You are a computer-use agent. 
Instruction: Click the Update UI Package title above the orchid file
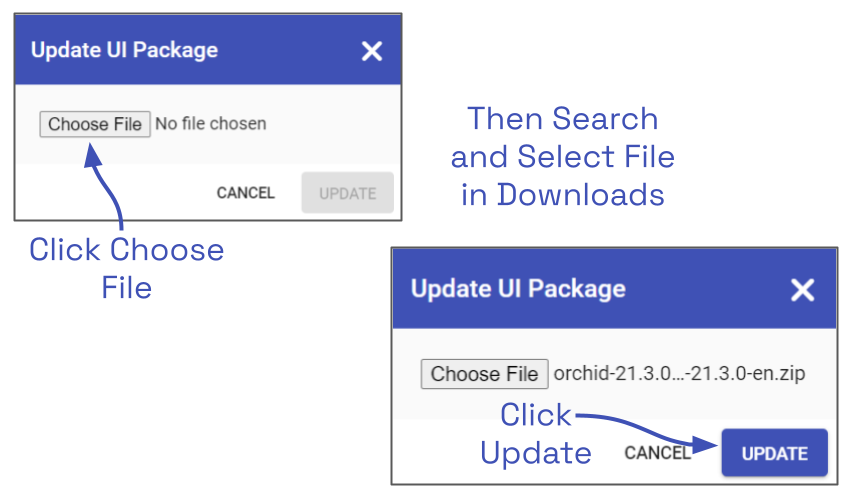518,289
